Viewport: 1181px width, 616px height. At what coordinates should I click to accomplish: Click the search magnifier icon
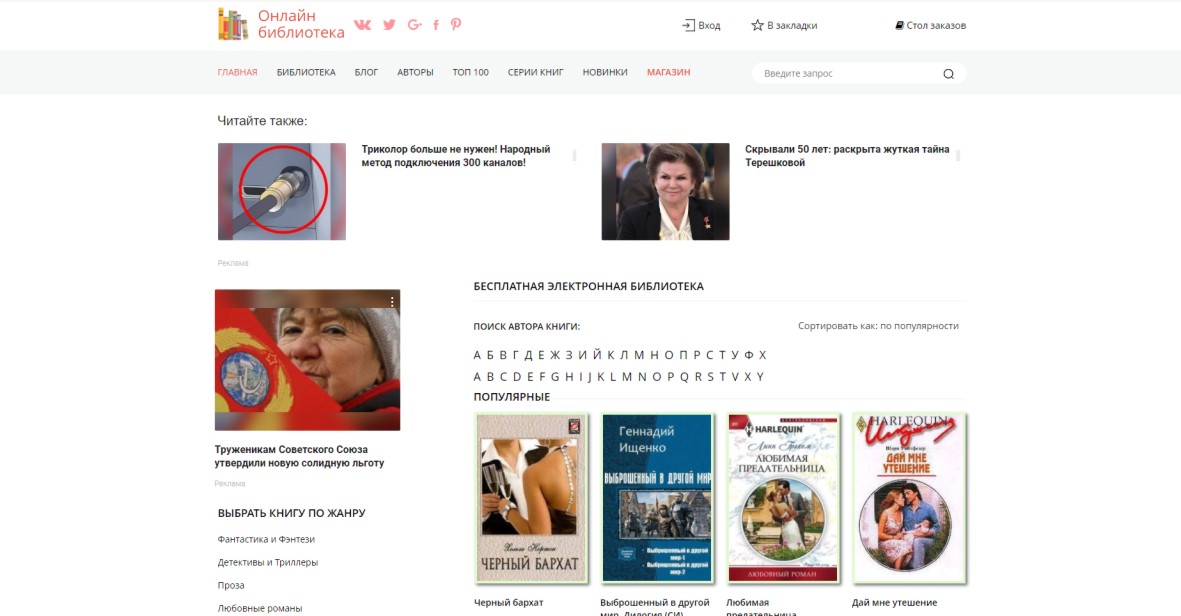pos(948,73)
